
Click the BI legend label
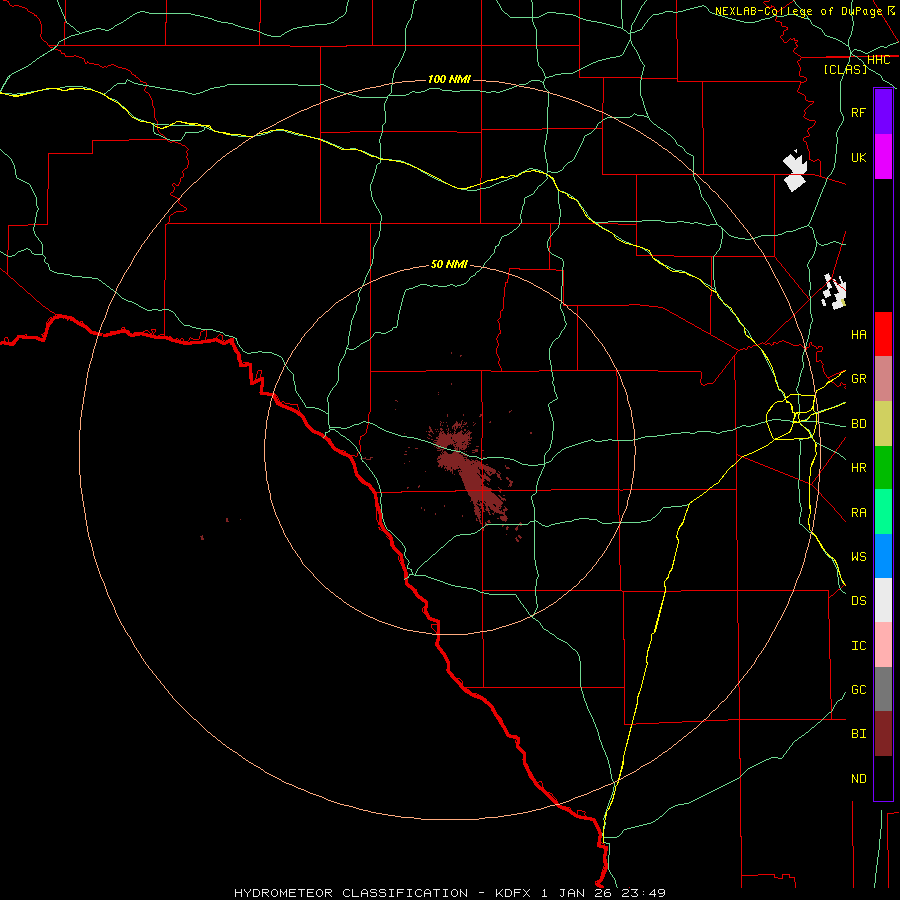point(859,734)
